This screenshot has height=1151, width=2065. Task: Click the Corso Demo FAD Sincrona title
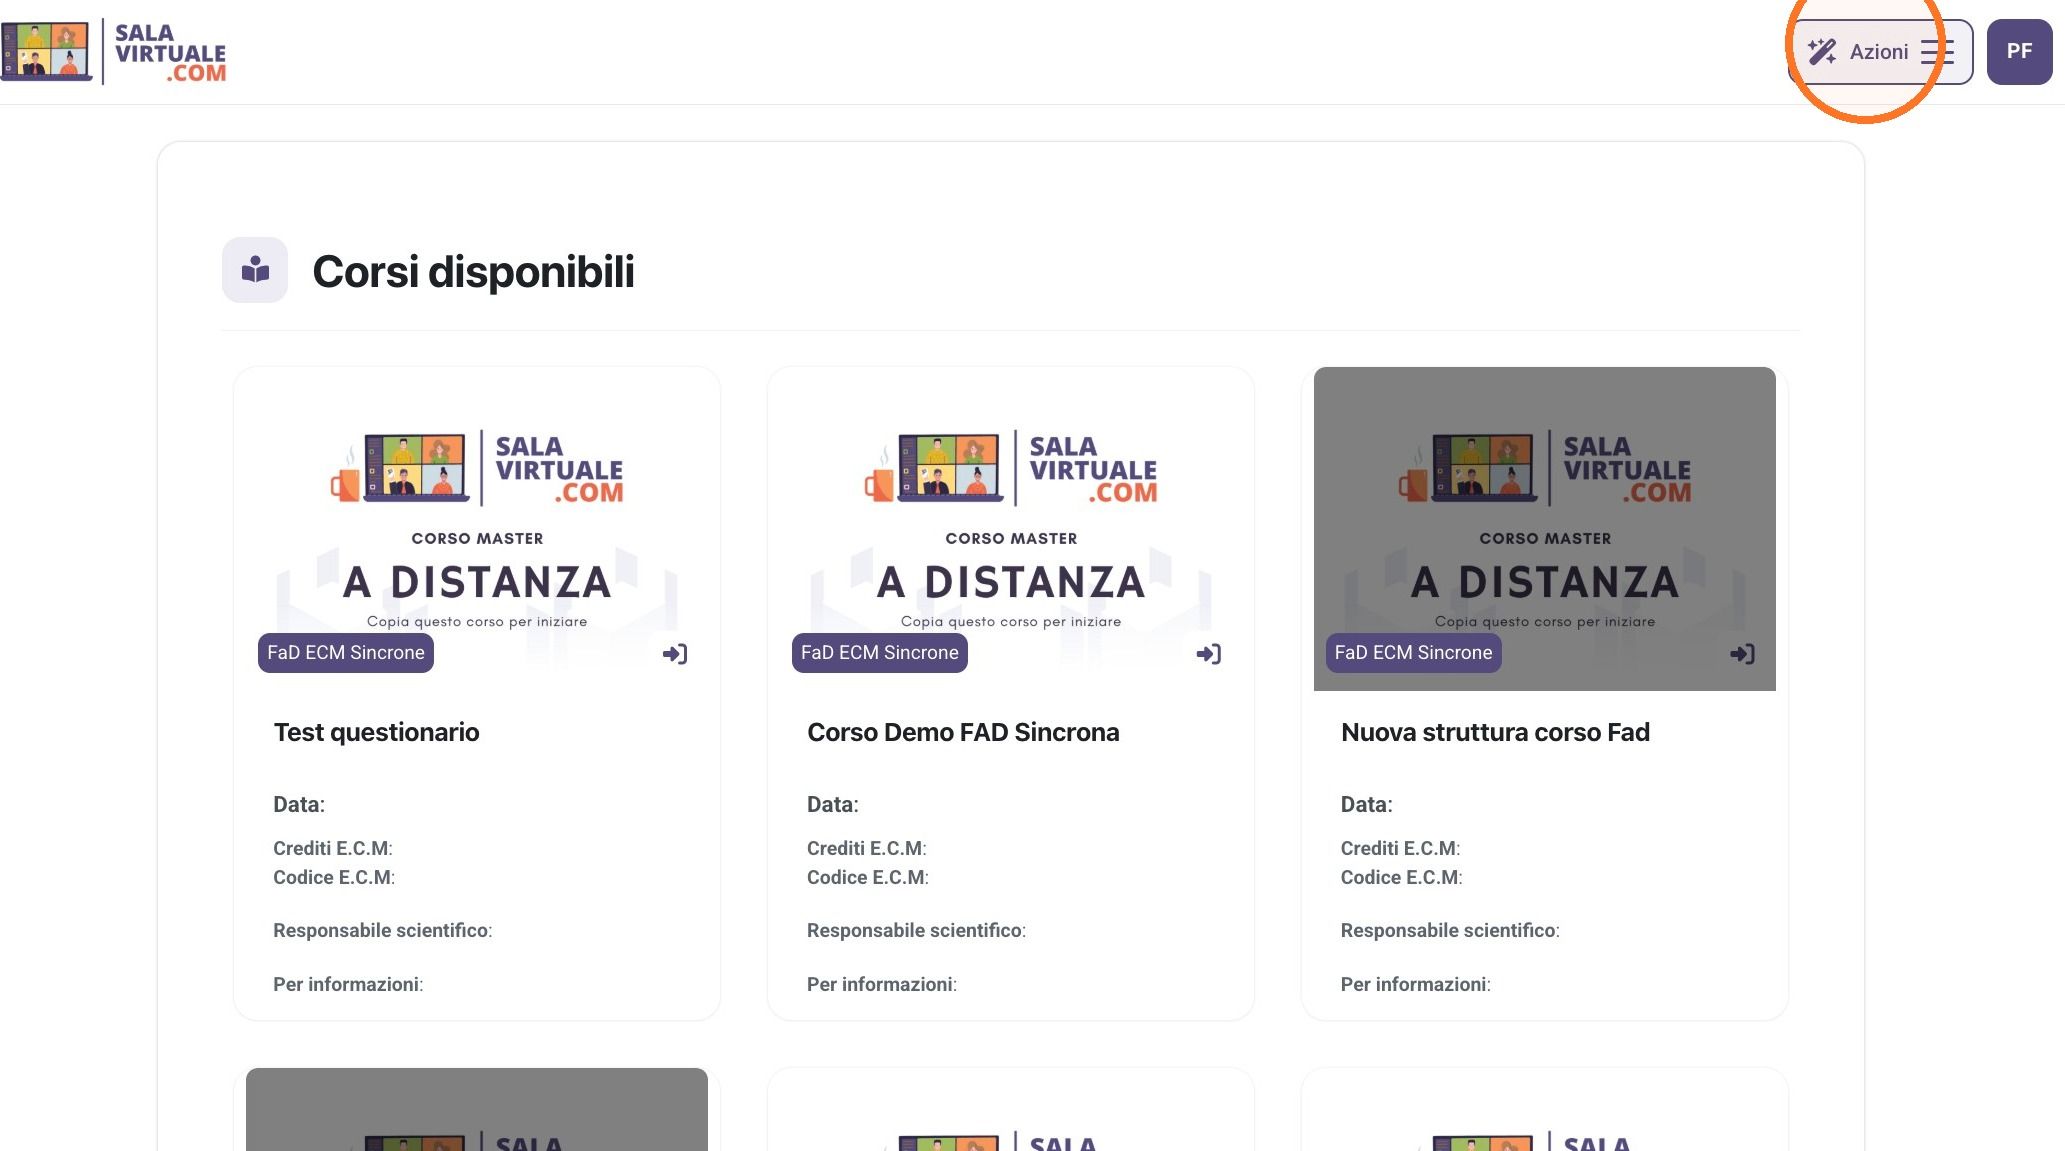point(963,733)
